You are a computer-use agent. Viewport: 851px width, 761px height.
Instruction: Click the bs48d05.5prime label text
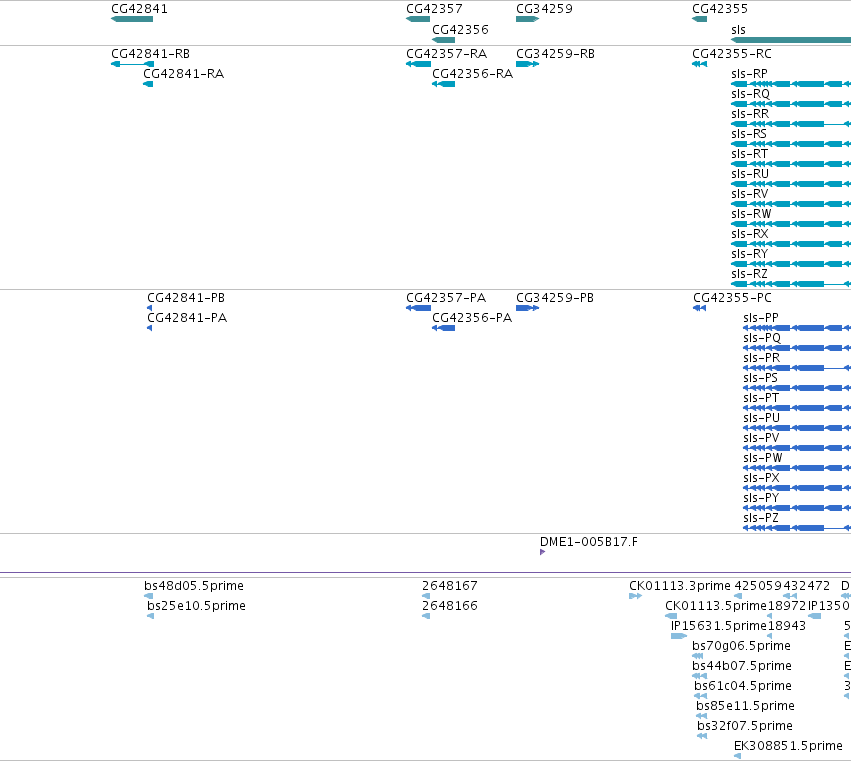click(x=194, y=586)
